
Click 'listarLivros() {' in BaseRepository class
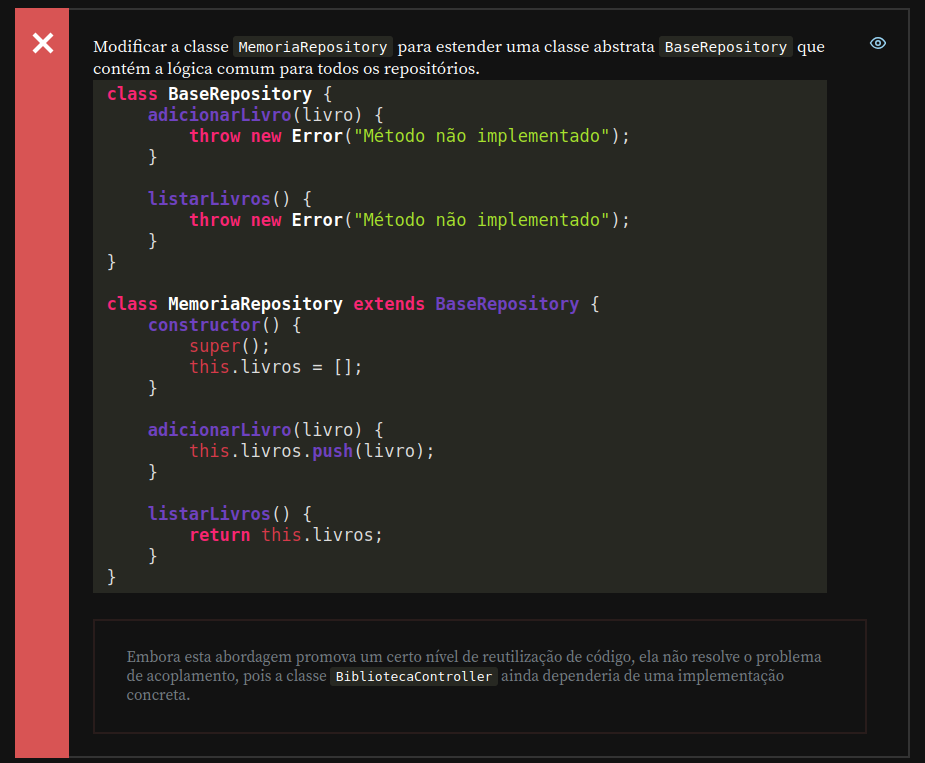coord(229,199)
